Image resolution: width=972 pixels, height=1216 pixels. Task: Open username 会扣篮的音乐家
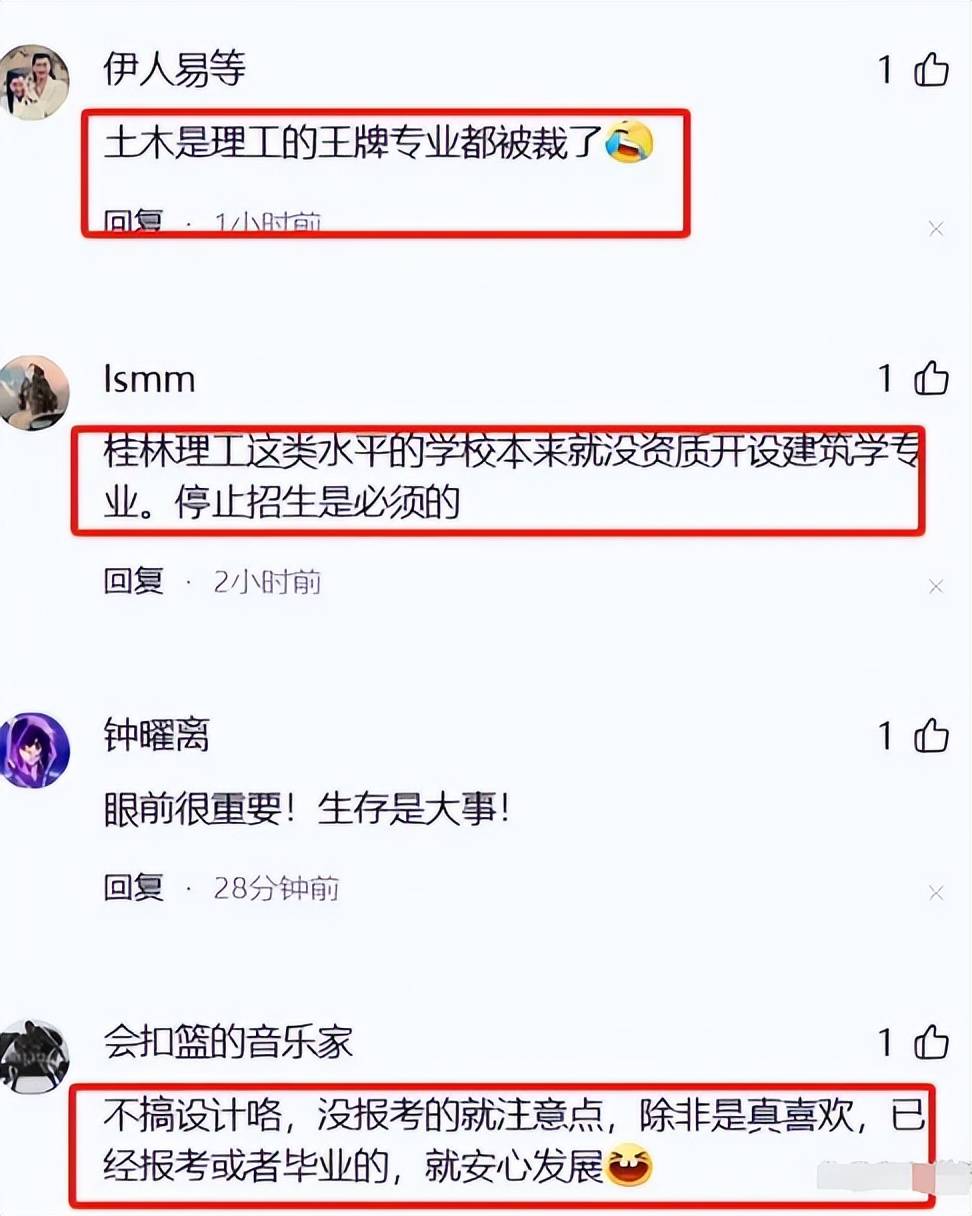(229, 1043)
